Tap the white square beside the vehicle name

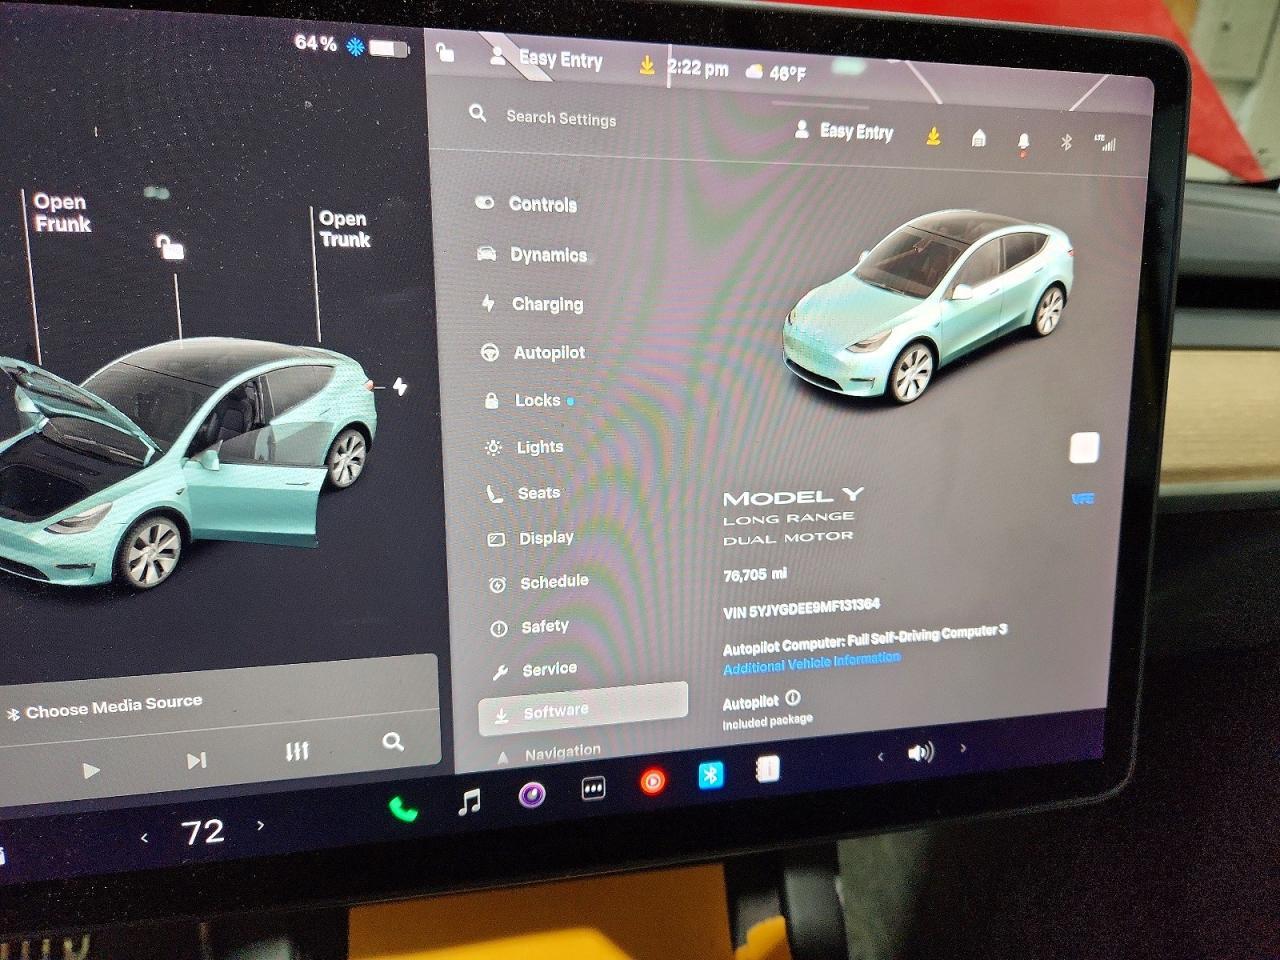1085,448
